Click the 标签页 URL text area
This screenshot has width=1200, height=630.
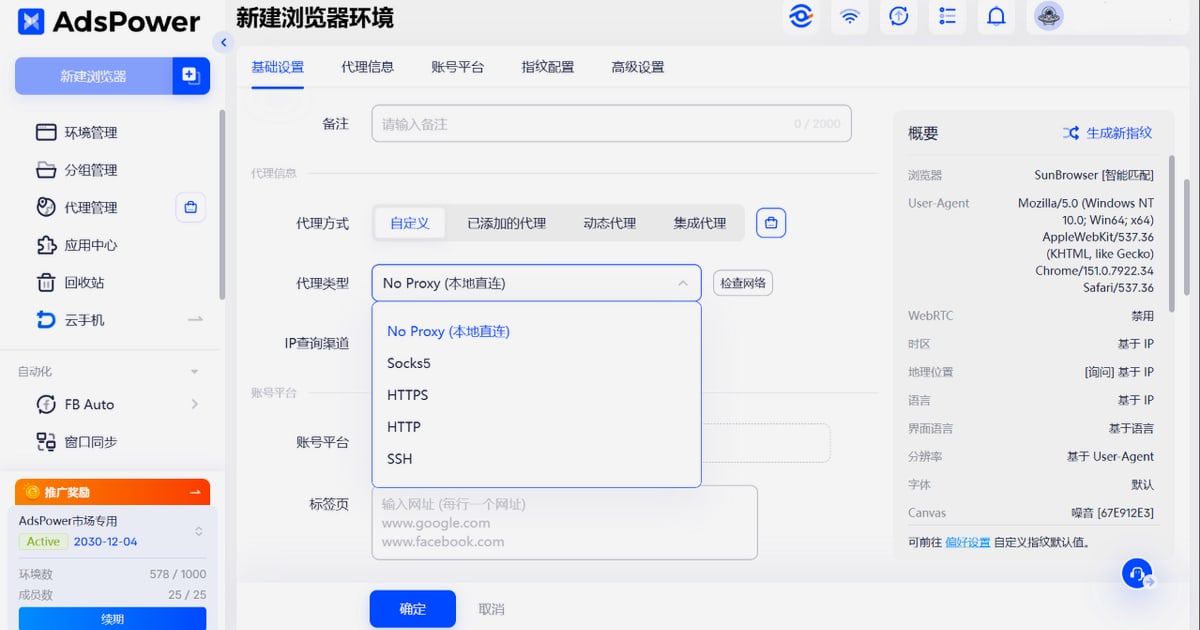pyautogui.click(x=564, y=522)
